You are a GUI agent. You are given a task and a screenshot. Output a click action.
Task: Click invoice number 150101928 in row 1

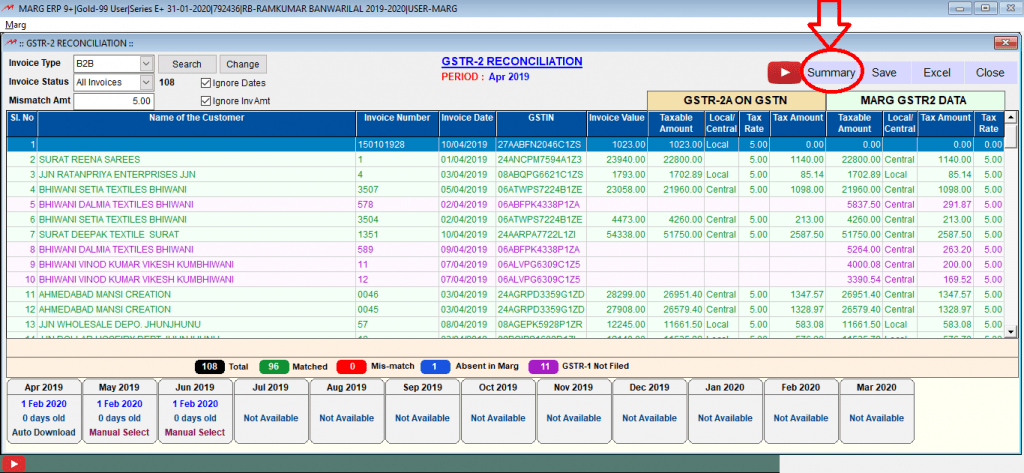click(x=397, y=144)
